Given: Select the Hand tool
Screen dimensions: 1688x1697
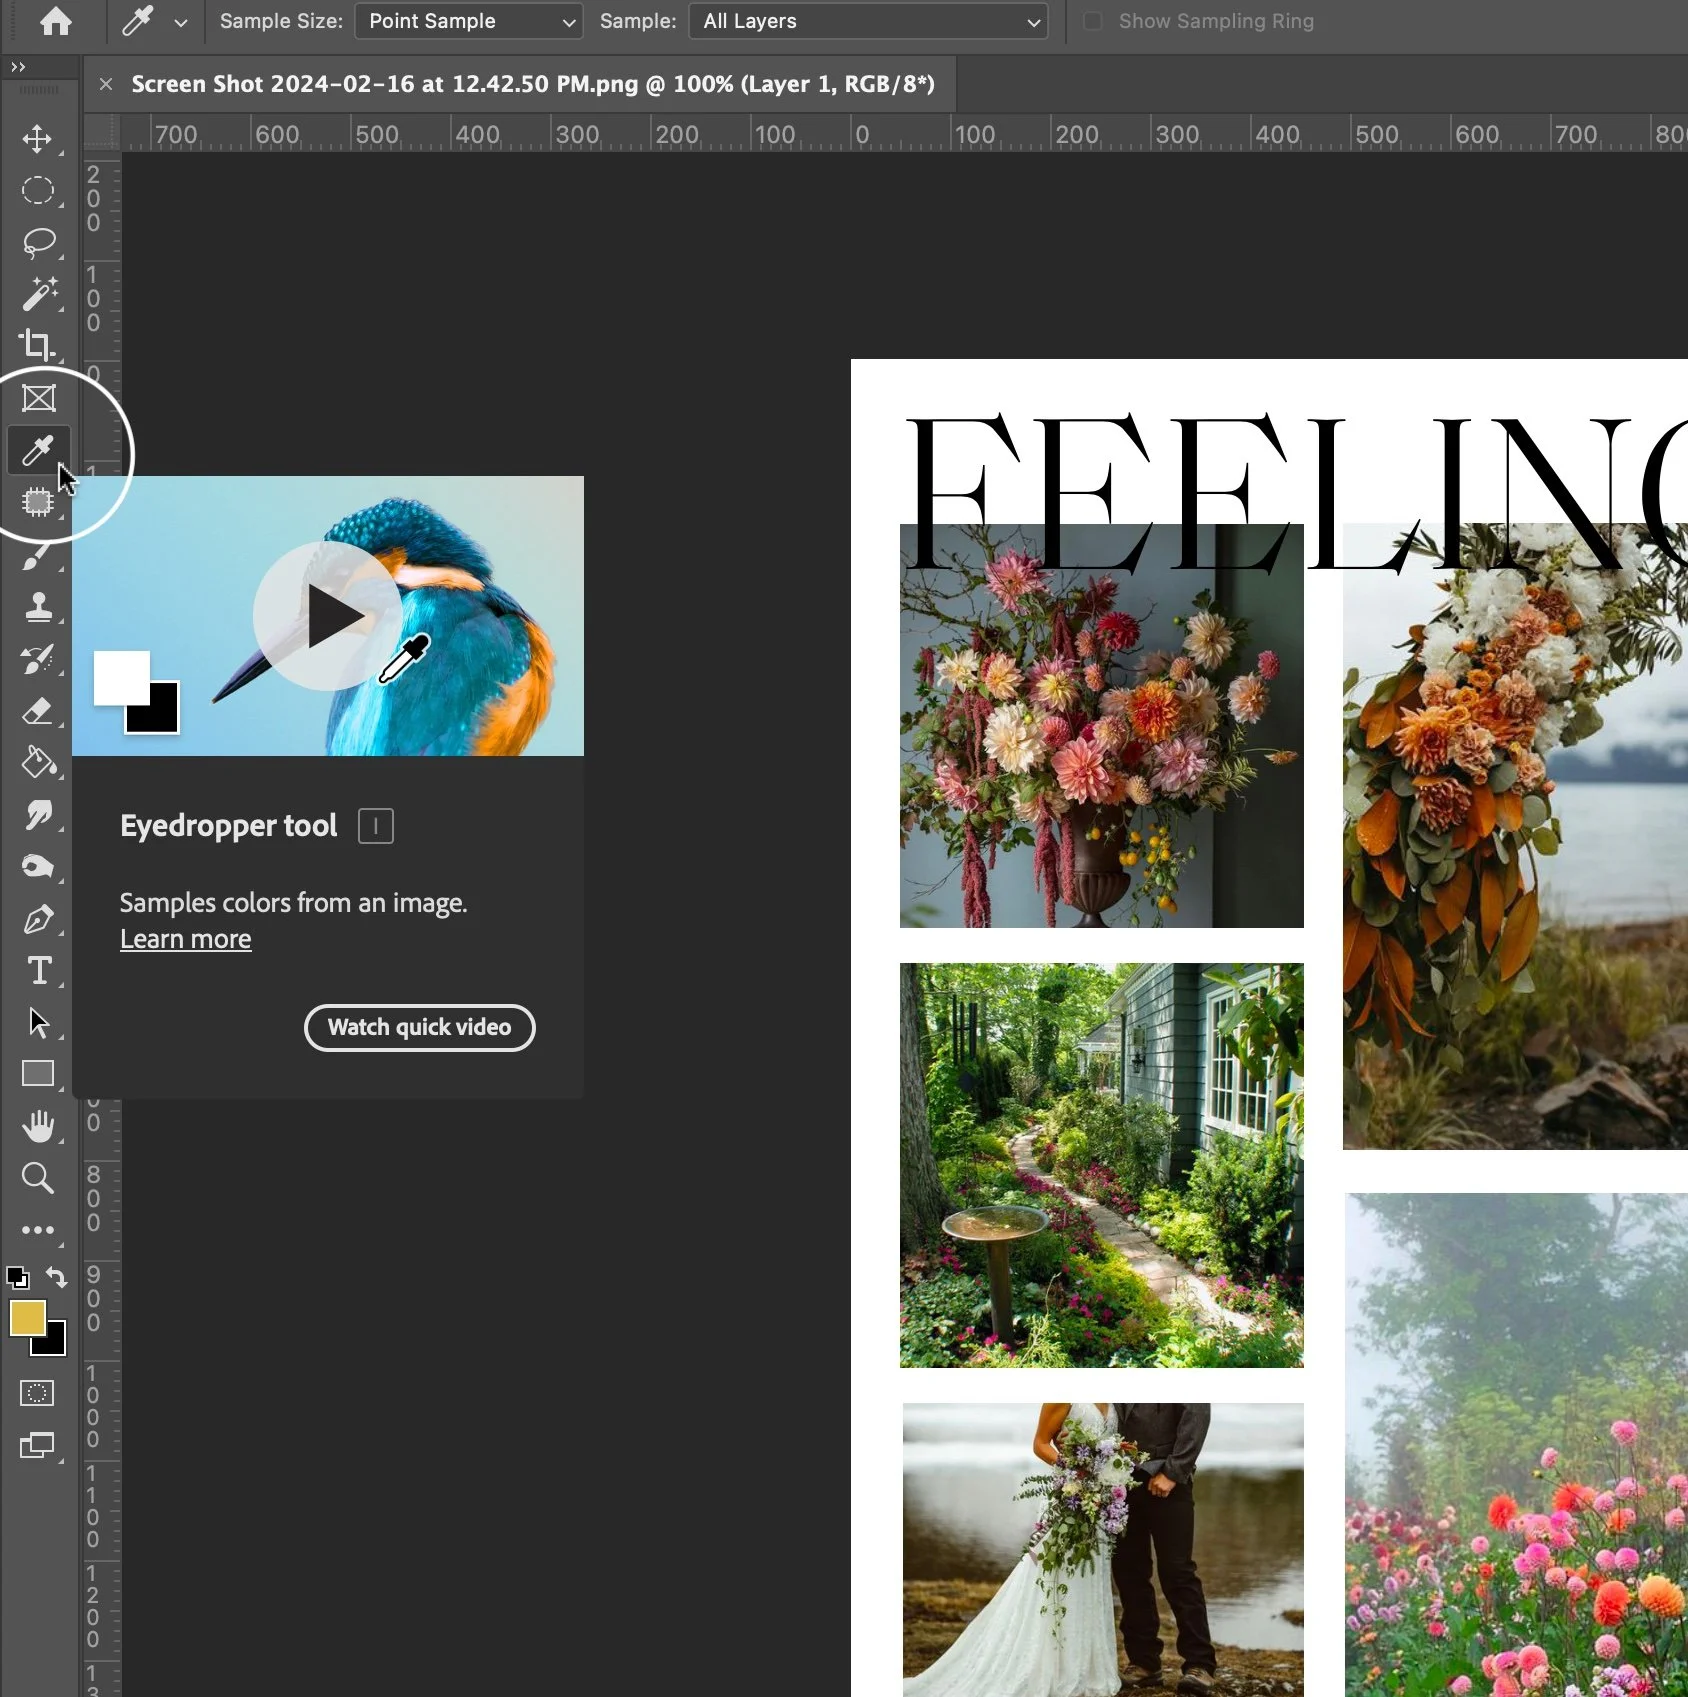Looking at the screenshot, I should point(38,1126).
